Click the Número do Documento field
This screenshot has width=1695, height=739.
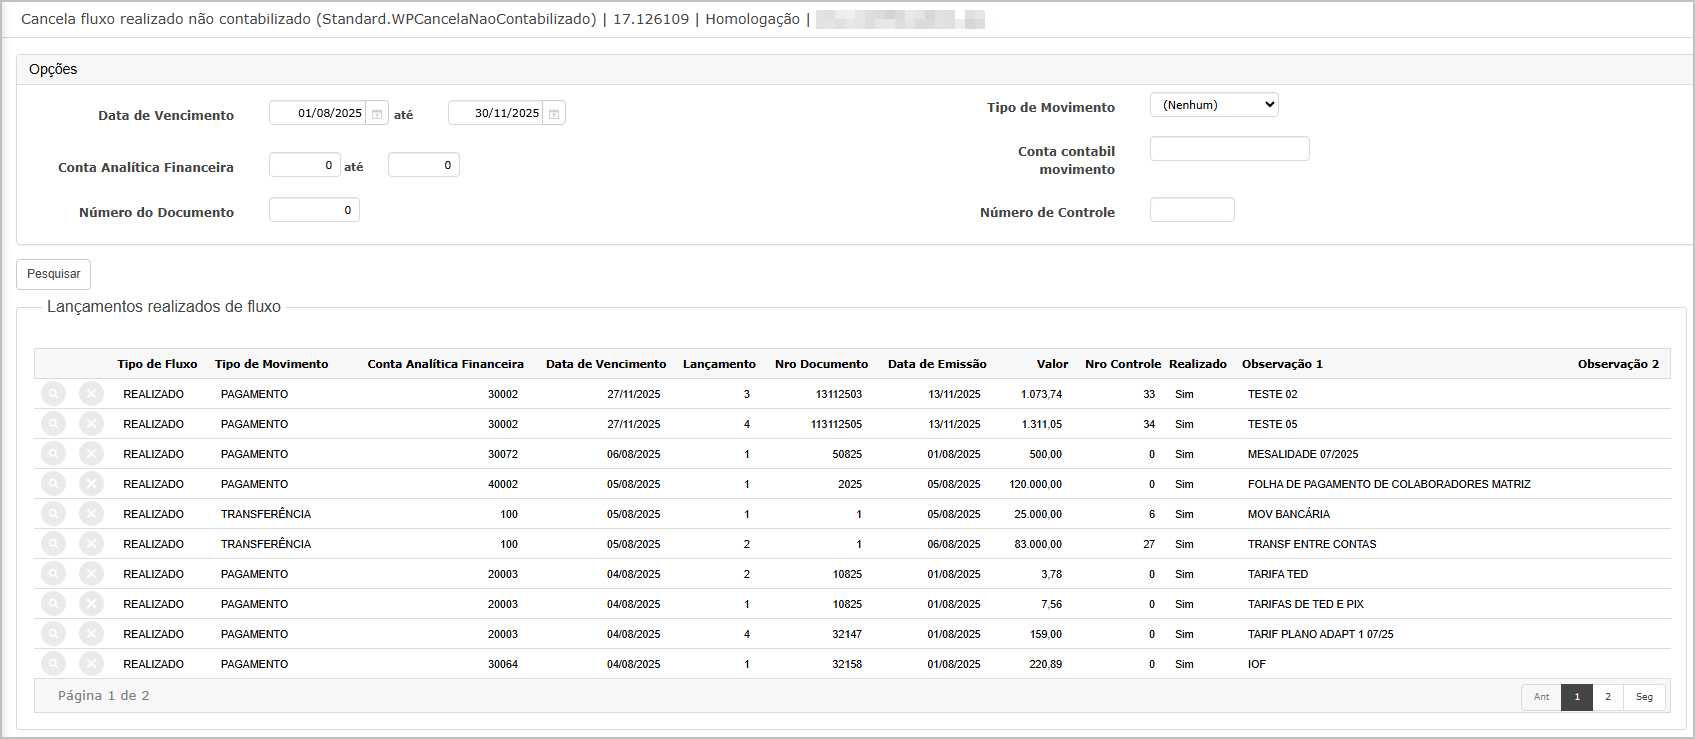[x=314, y=210]
